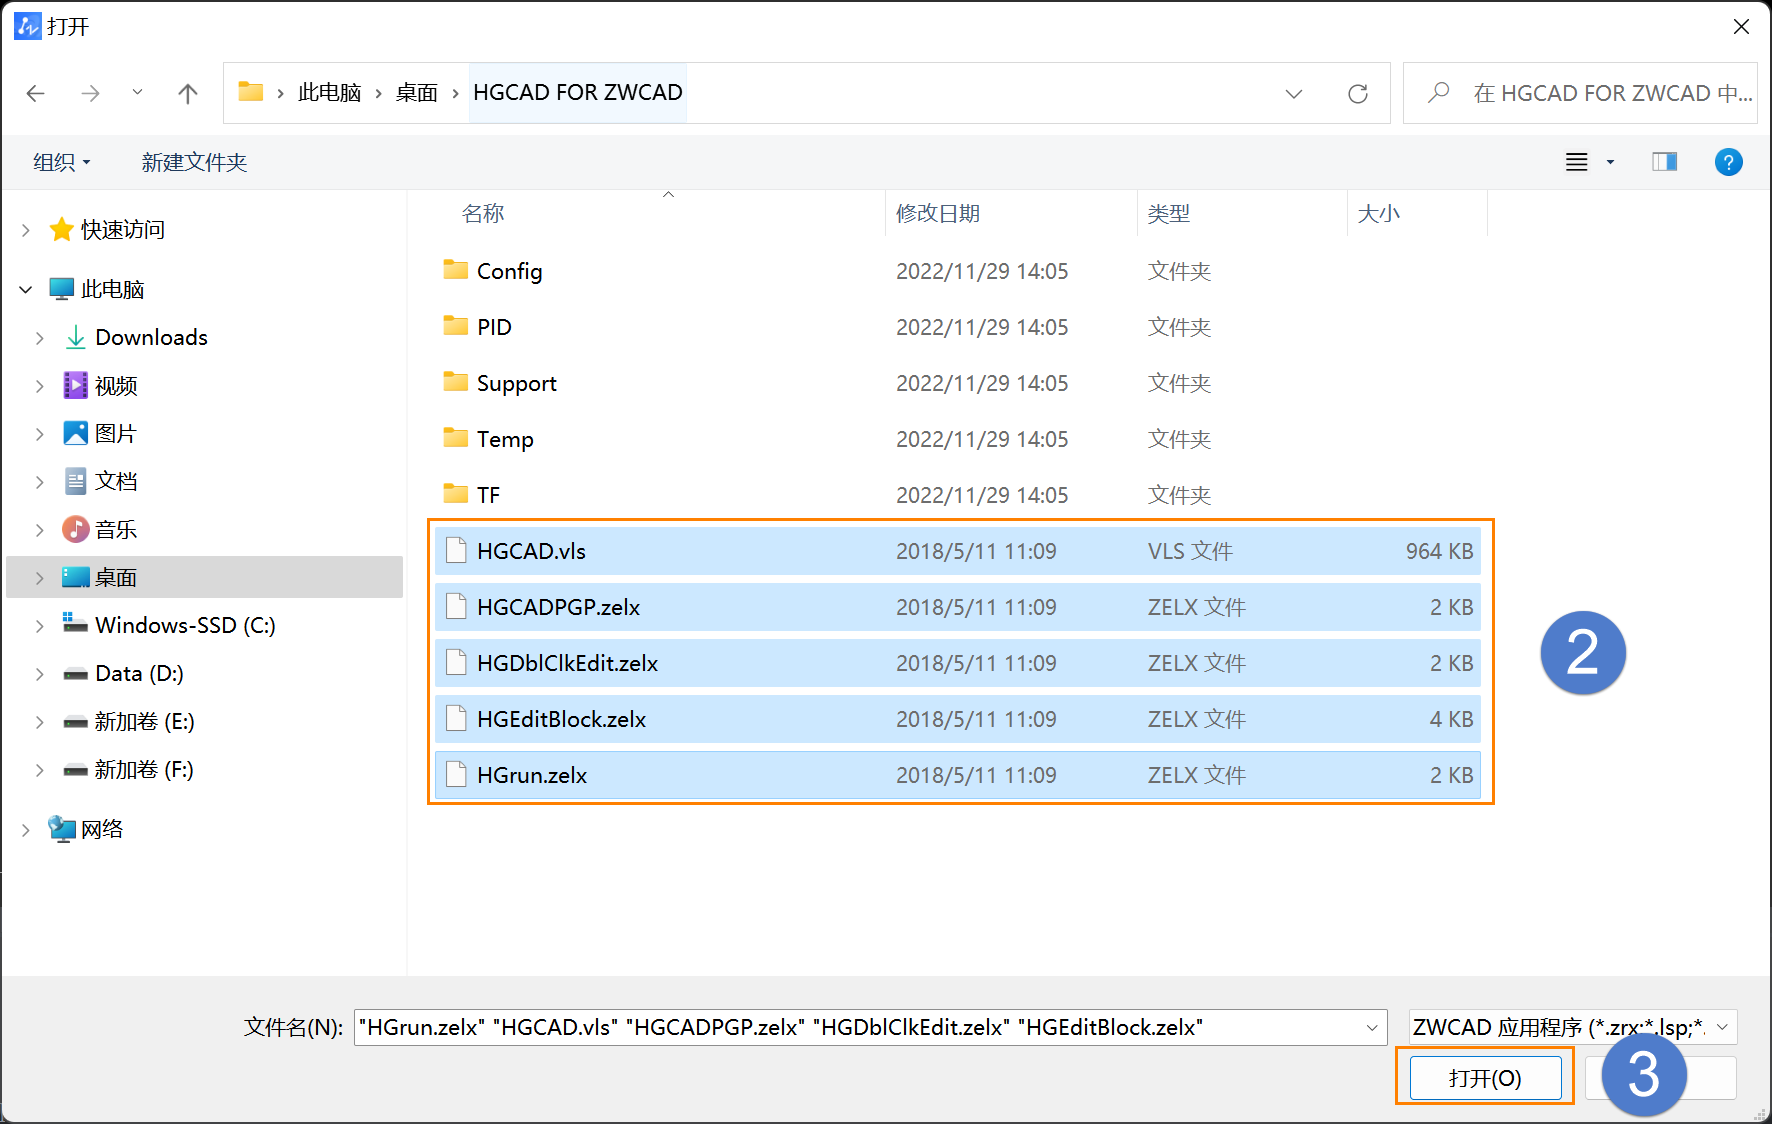The width and height of the screenshot is (1772, 1124).
Task: Go back using the back arrow
Action: tap(36, 93)
